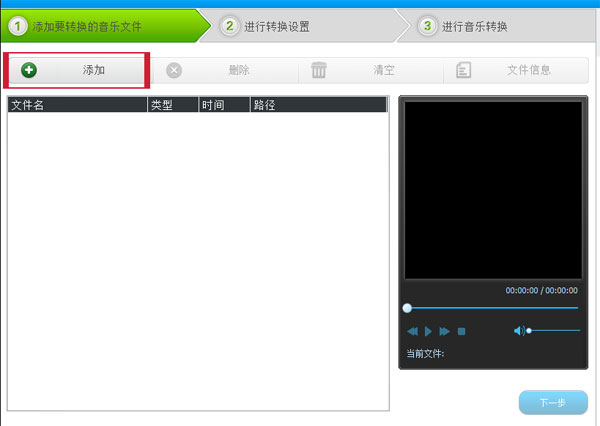Viewport: 600px width, 426px height.
Task: Click the 当前文件 label
Action: 425,353
